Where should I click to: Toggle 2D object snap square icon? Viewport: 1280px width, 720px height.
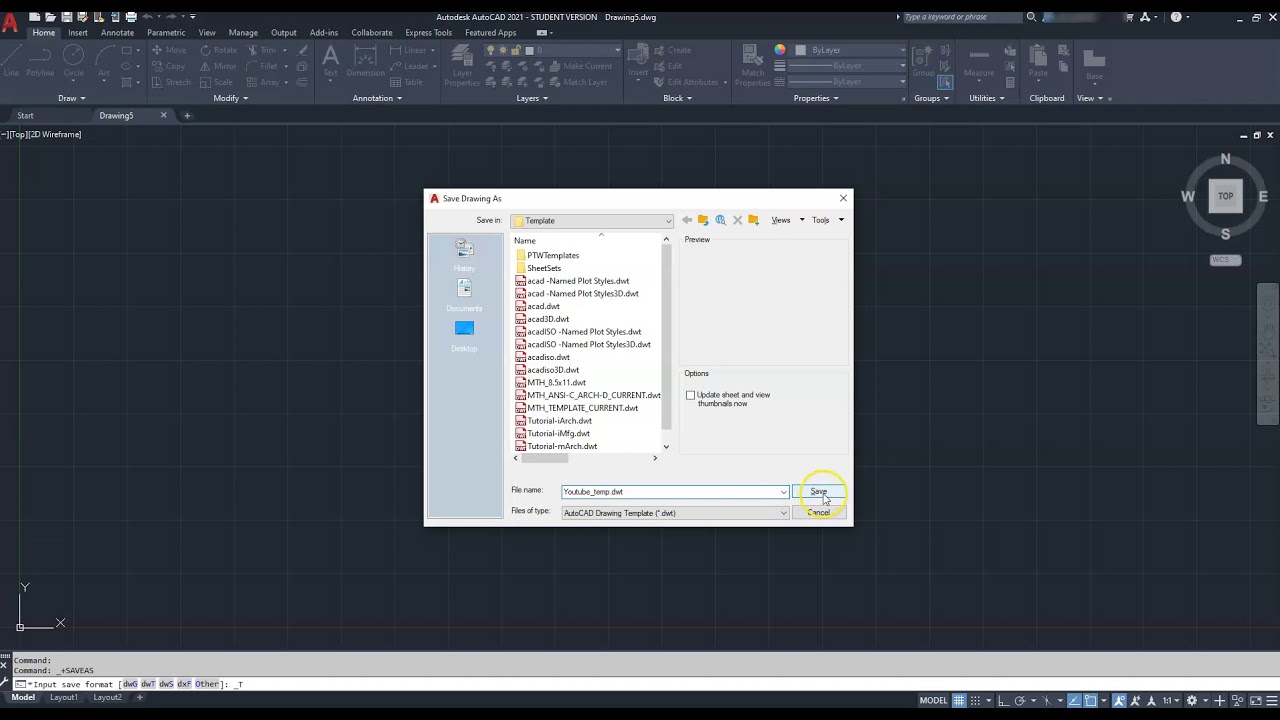(x=1091, y=700)
